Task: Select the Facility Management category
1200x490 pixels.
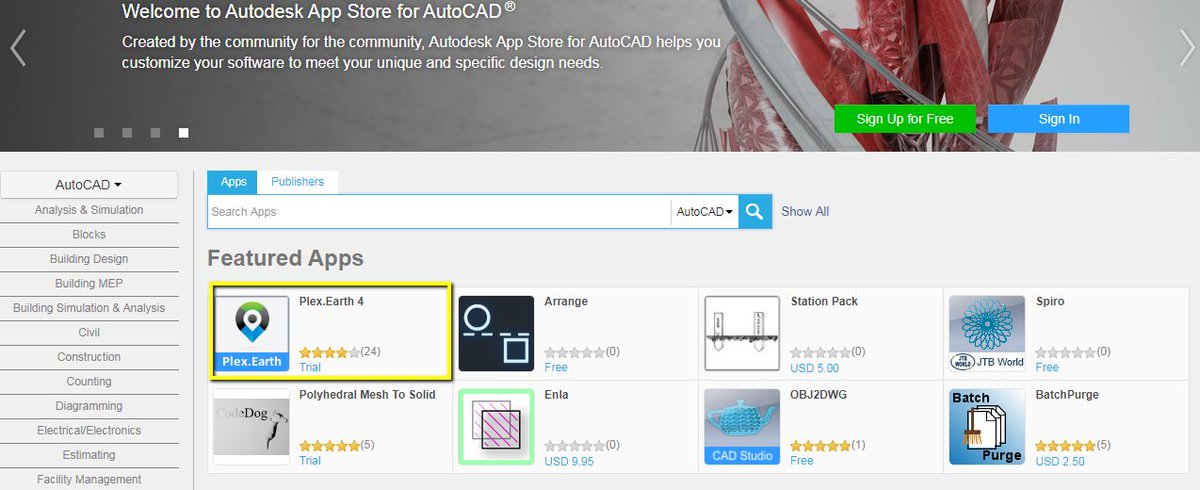Action: (89, 480)
